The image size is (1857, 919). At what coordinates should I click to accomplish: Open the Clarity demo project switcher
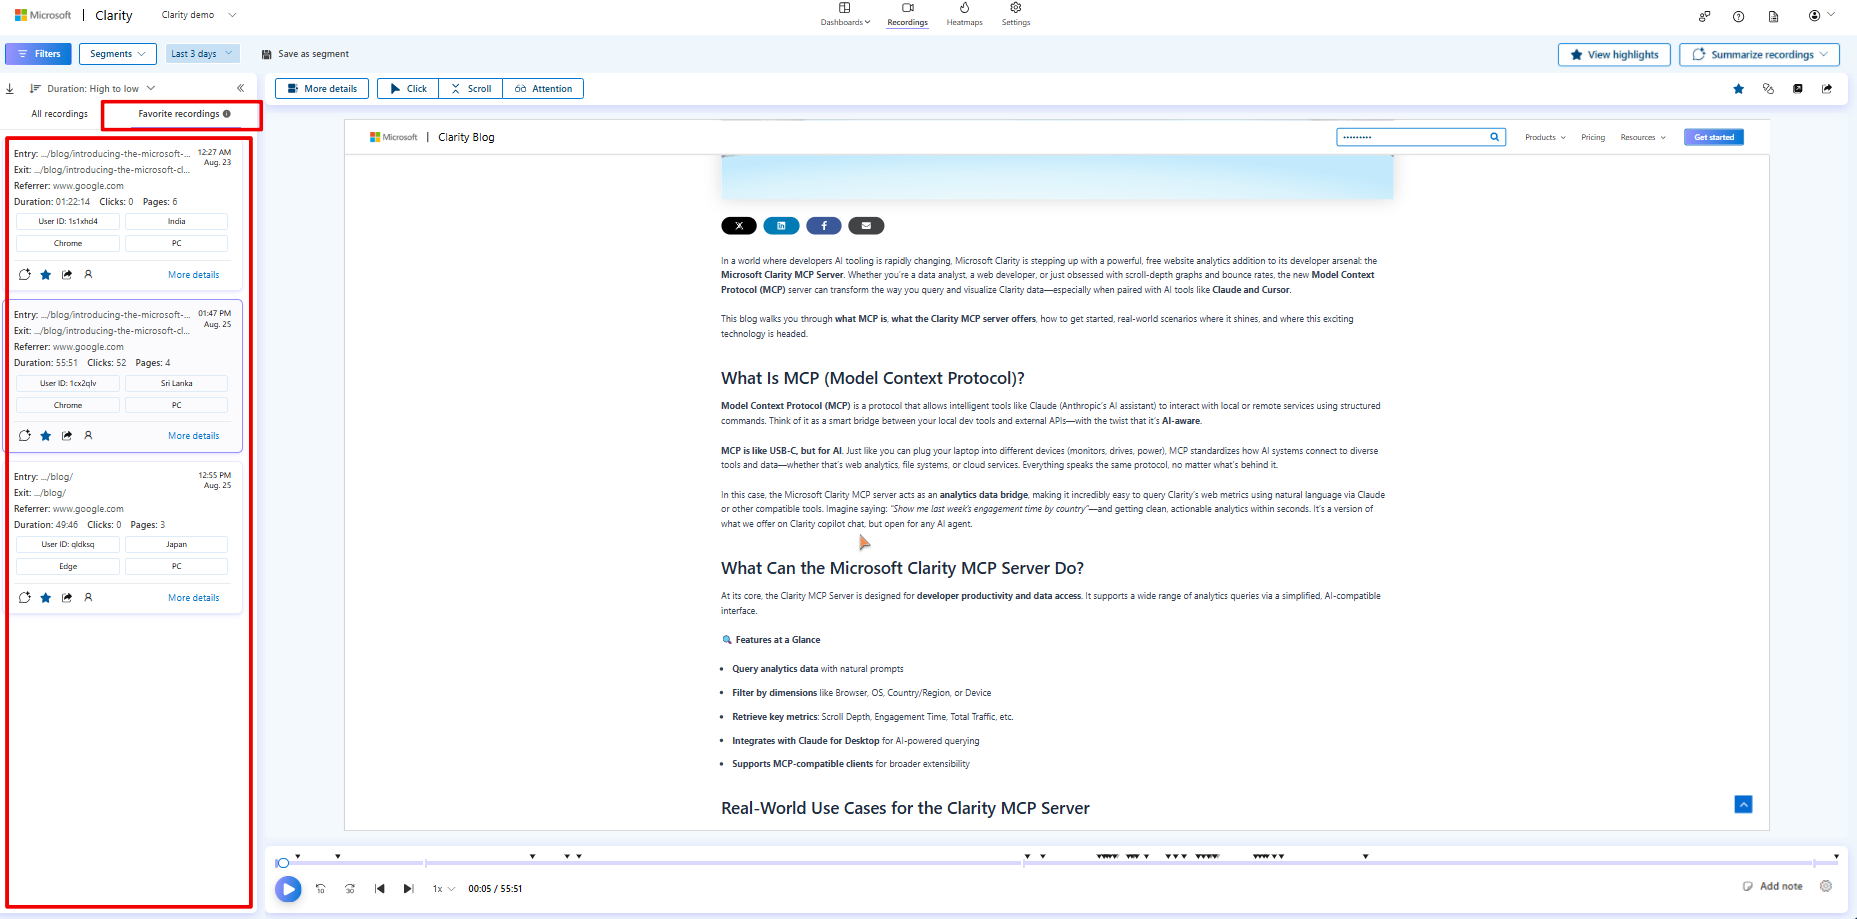click(x=199, y=15)
